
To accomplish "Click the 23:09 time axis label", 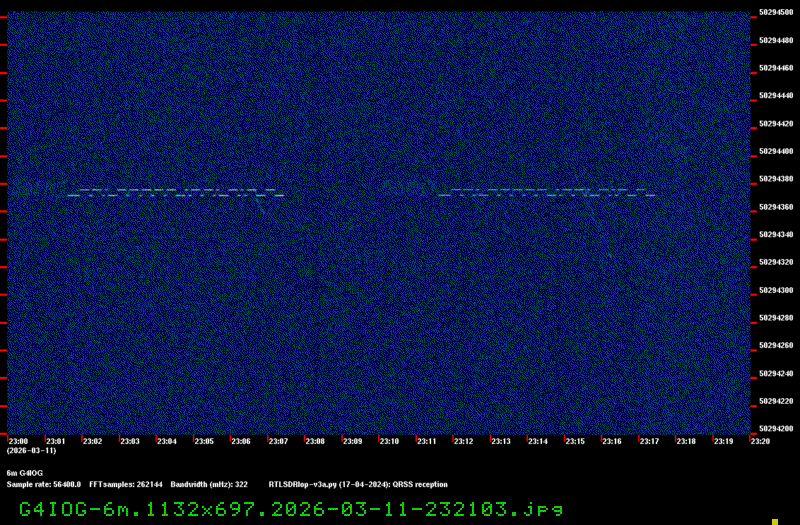I will (x=353, y=441).
